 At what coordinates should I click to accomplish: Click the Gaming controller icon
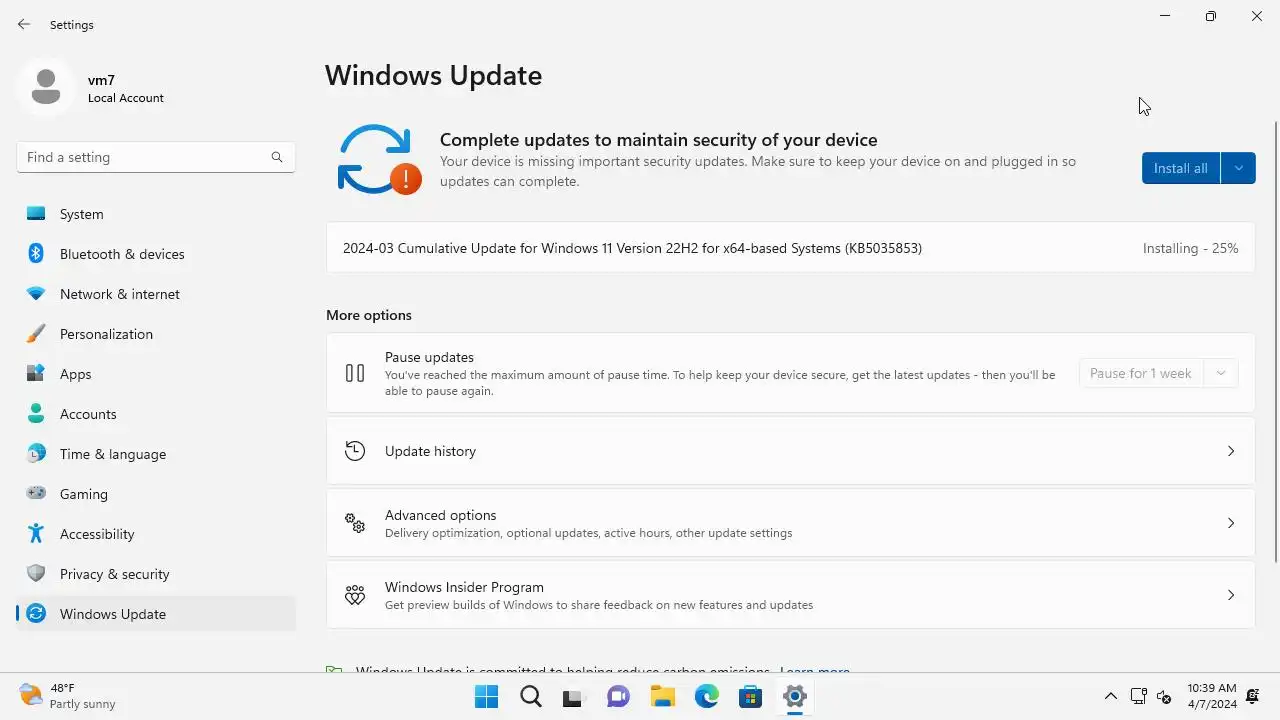[36, 494]
